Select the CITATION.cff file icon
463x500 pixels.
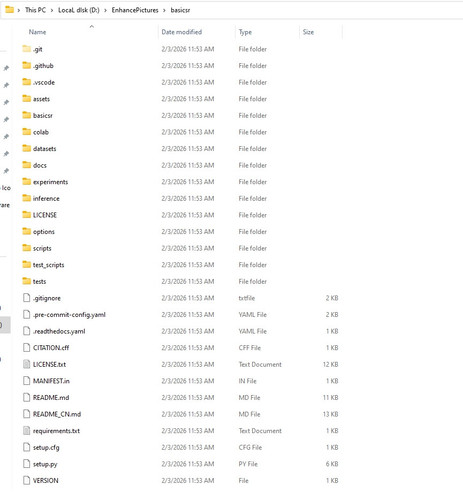pos(27,348)
